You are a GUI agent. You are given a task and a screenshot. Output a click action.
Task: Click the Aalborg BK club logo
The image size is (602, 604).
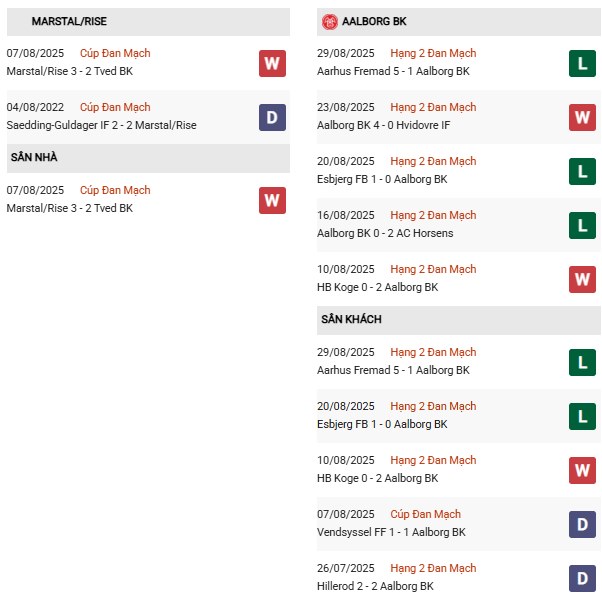[329, 21]
